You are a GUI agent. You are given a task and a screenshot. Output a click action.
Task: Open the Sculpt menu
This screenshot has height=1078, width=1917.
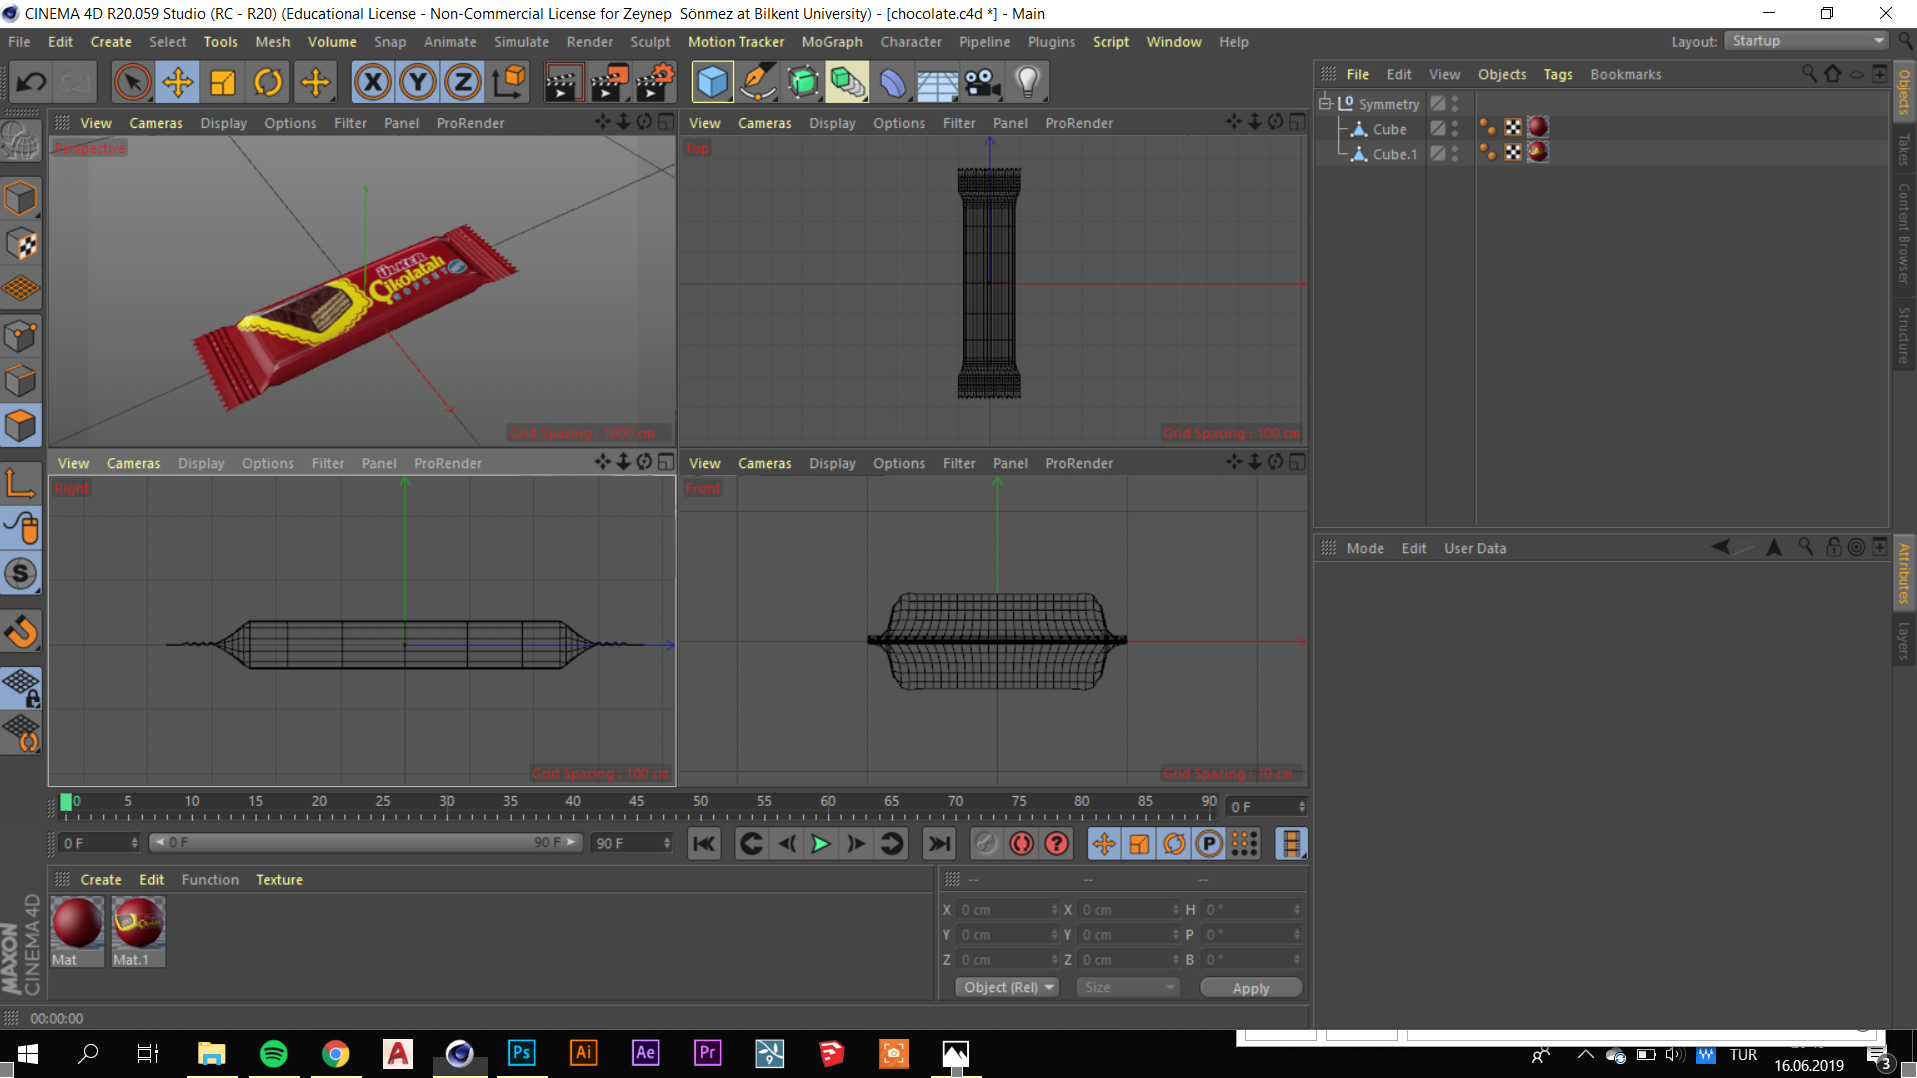tap(650, 42)
